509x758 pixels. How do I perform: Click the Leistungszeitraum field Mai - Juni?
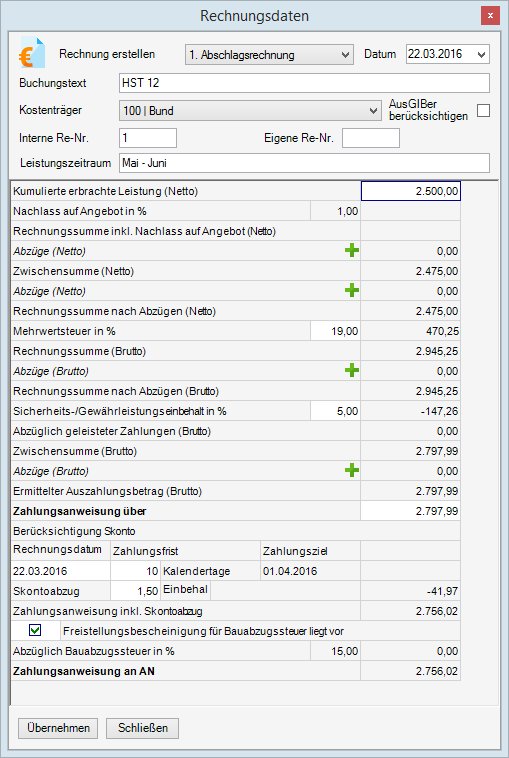(x=304, y=163)
